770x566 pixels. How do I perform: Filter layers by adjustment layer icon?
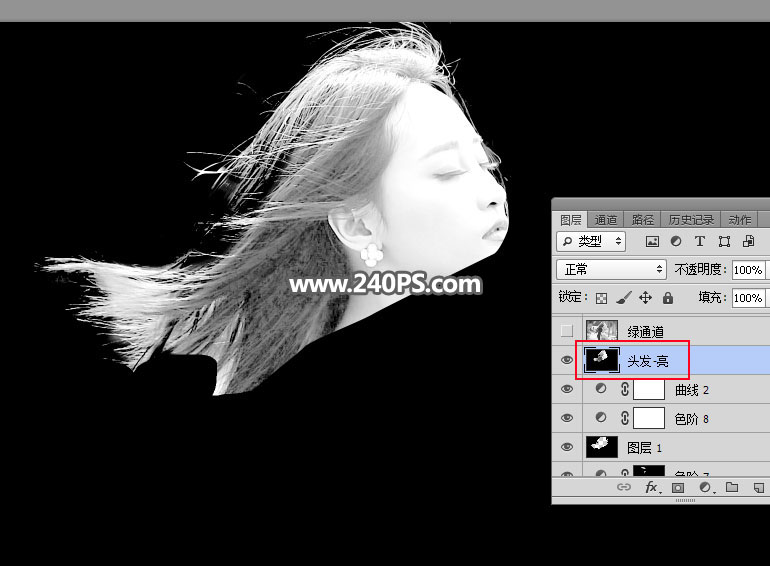(x=676, y=241)
